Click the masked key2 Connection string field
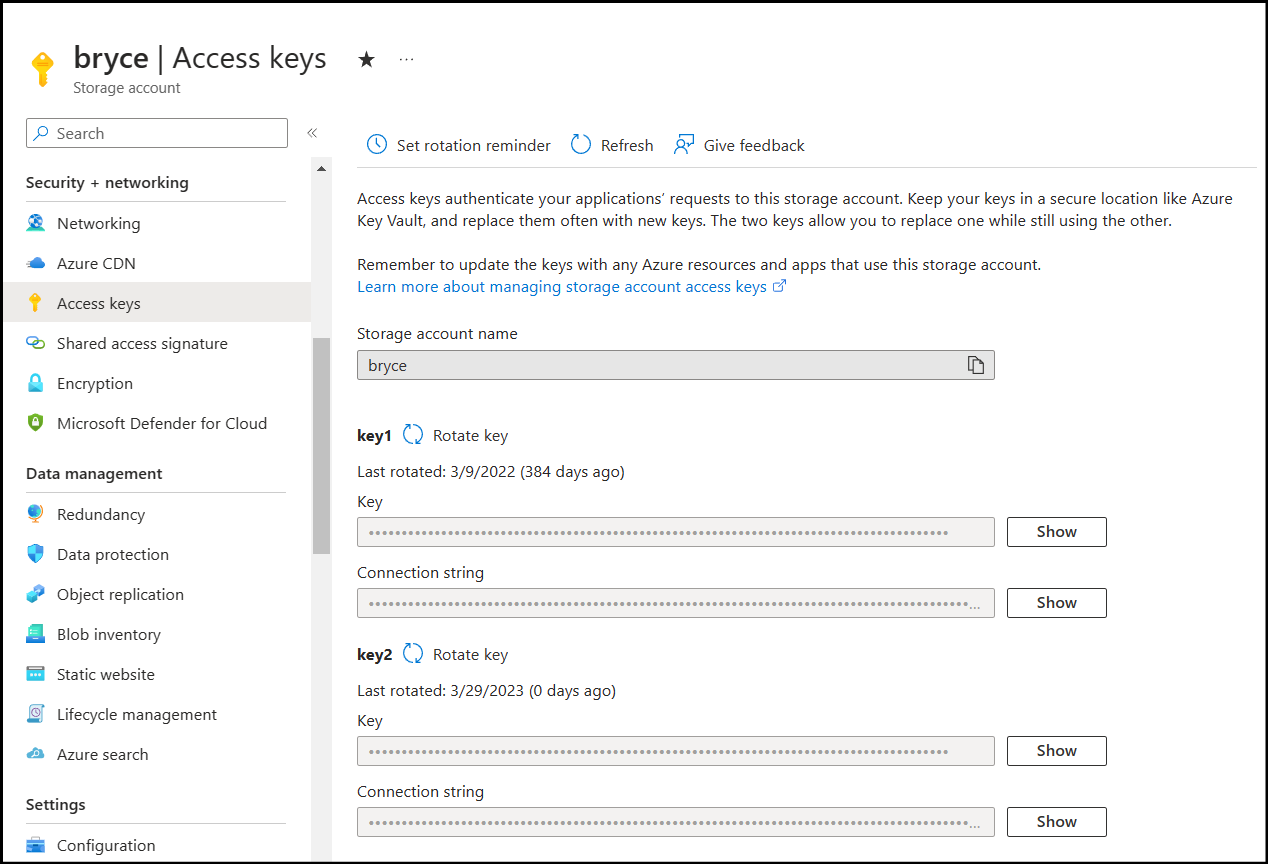The height and width of the screenshot is (864, 1268). pos(676,822)
